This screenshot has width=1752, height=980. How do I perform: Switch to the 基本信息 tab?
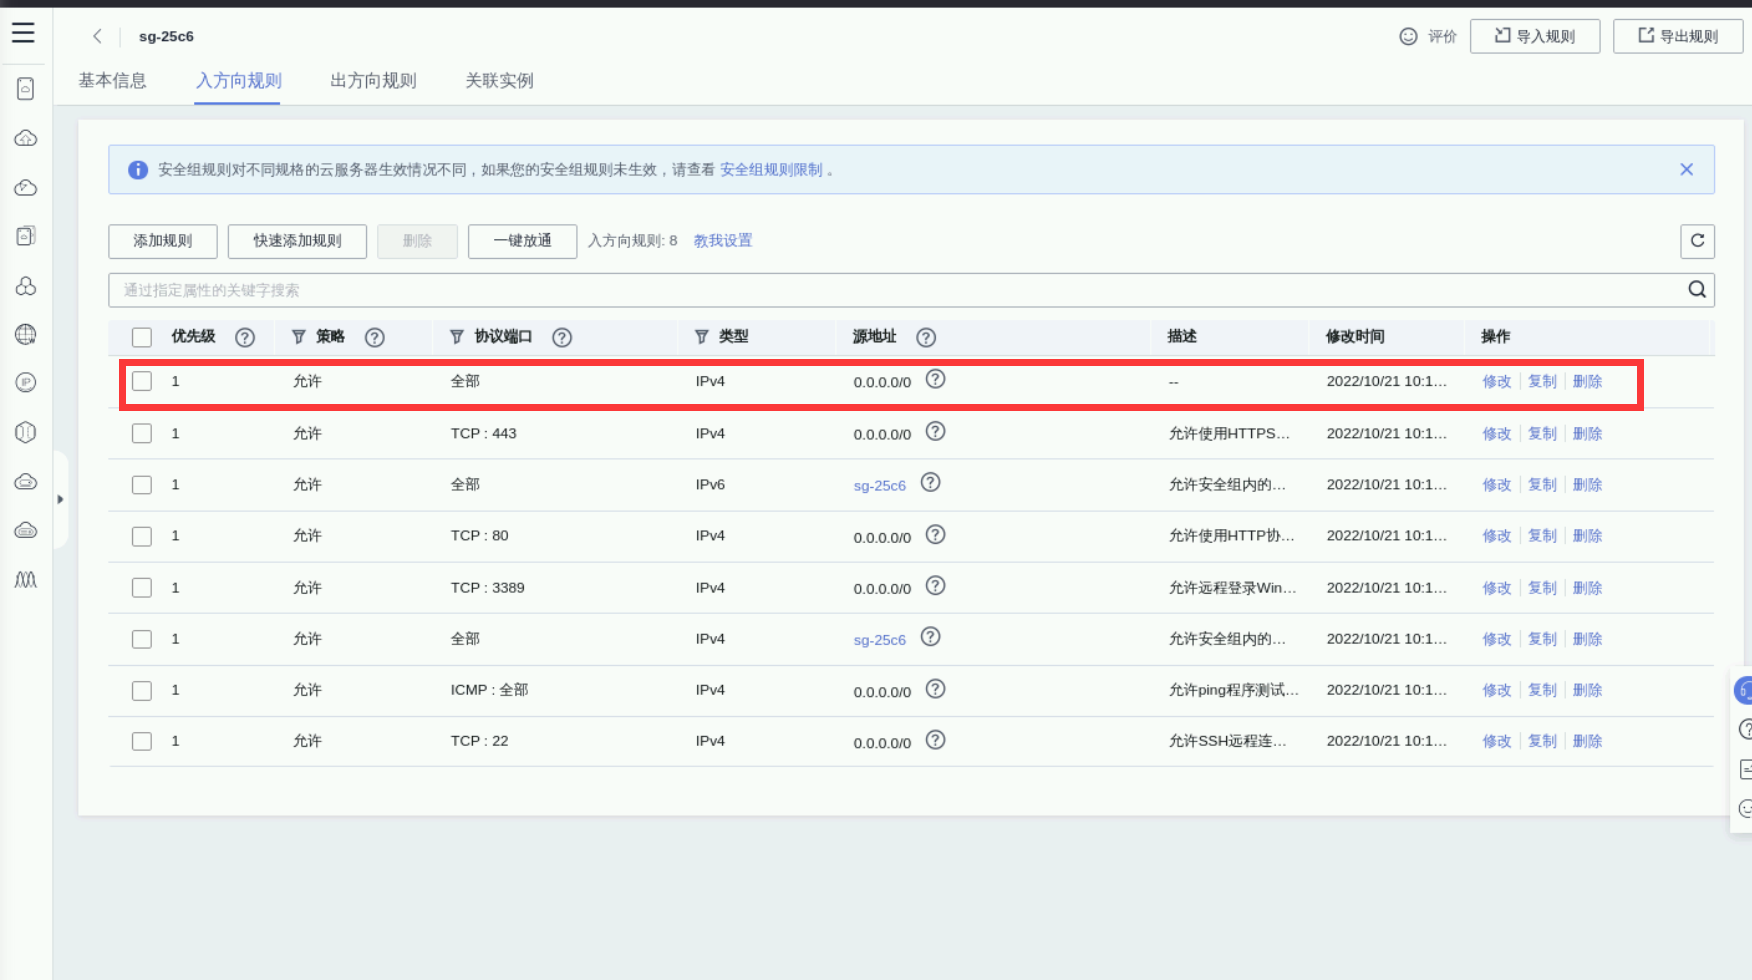click(112, 81)
